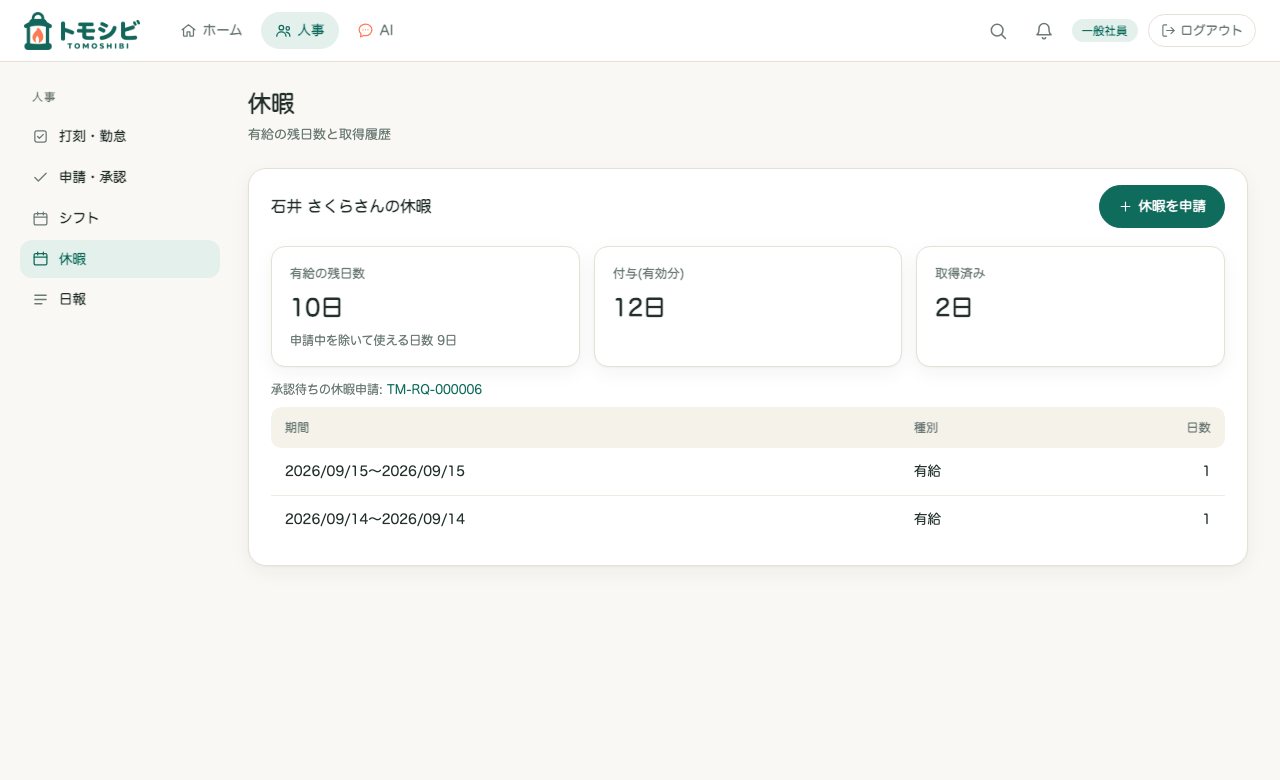This screenshot has width=1280, height=780.
Task: Click the 一般社員 role badge
Action: coord(1105,31)
